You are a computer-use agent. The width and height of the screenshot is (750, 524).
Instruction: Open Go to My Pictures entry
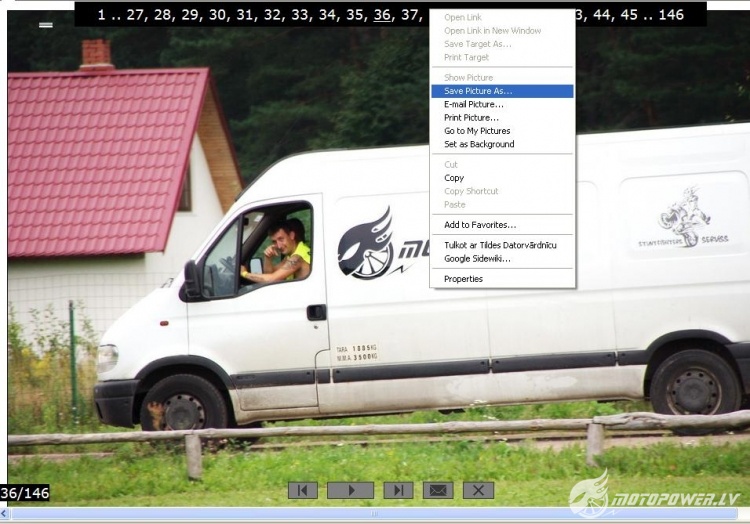pos(502,131)
